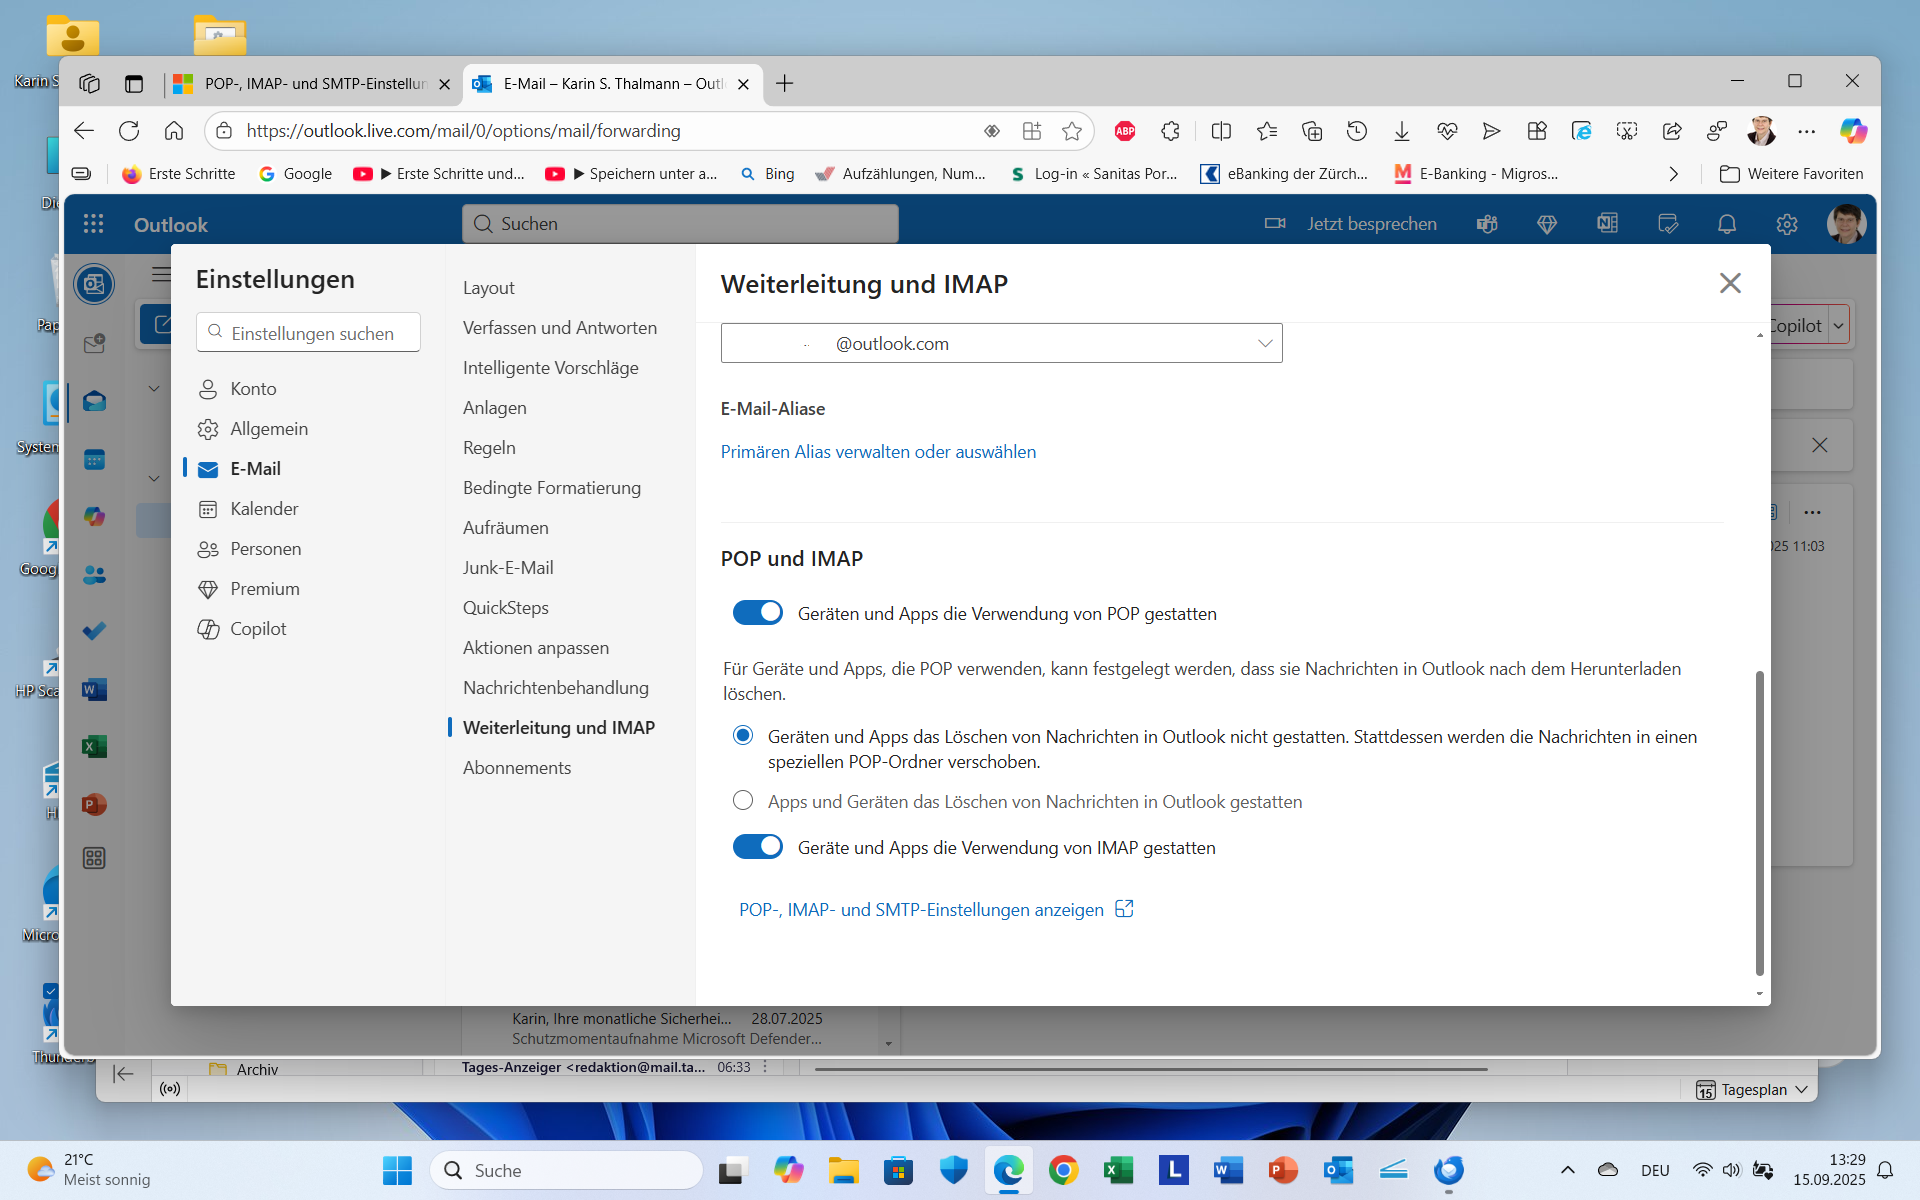Expand the @outlook.com address dropdown
This screenshot has width=1920, height=1200.
coord(1264,343)
